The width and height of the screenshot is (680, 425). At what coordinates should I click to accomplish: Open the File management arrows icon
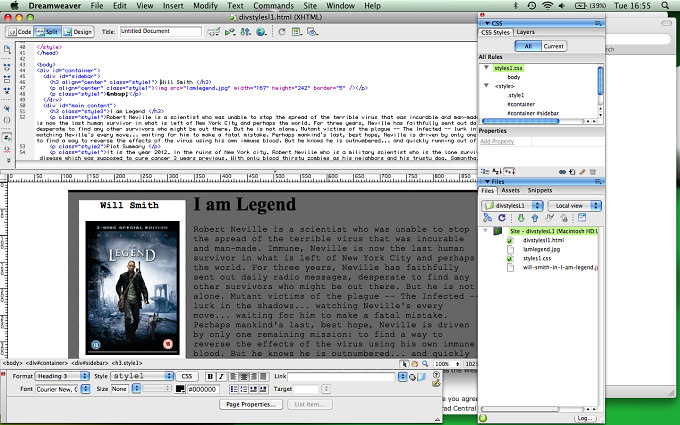click(x=245, y=32)
